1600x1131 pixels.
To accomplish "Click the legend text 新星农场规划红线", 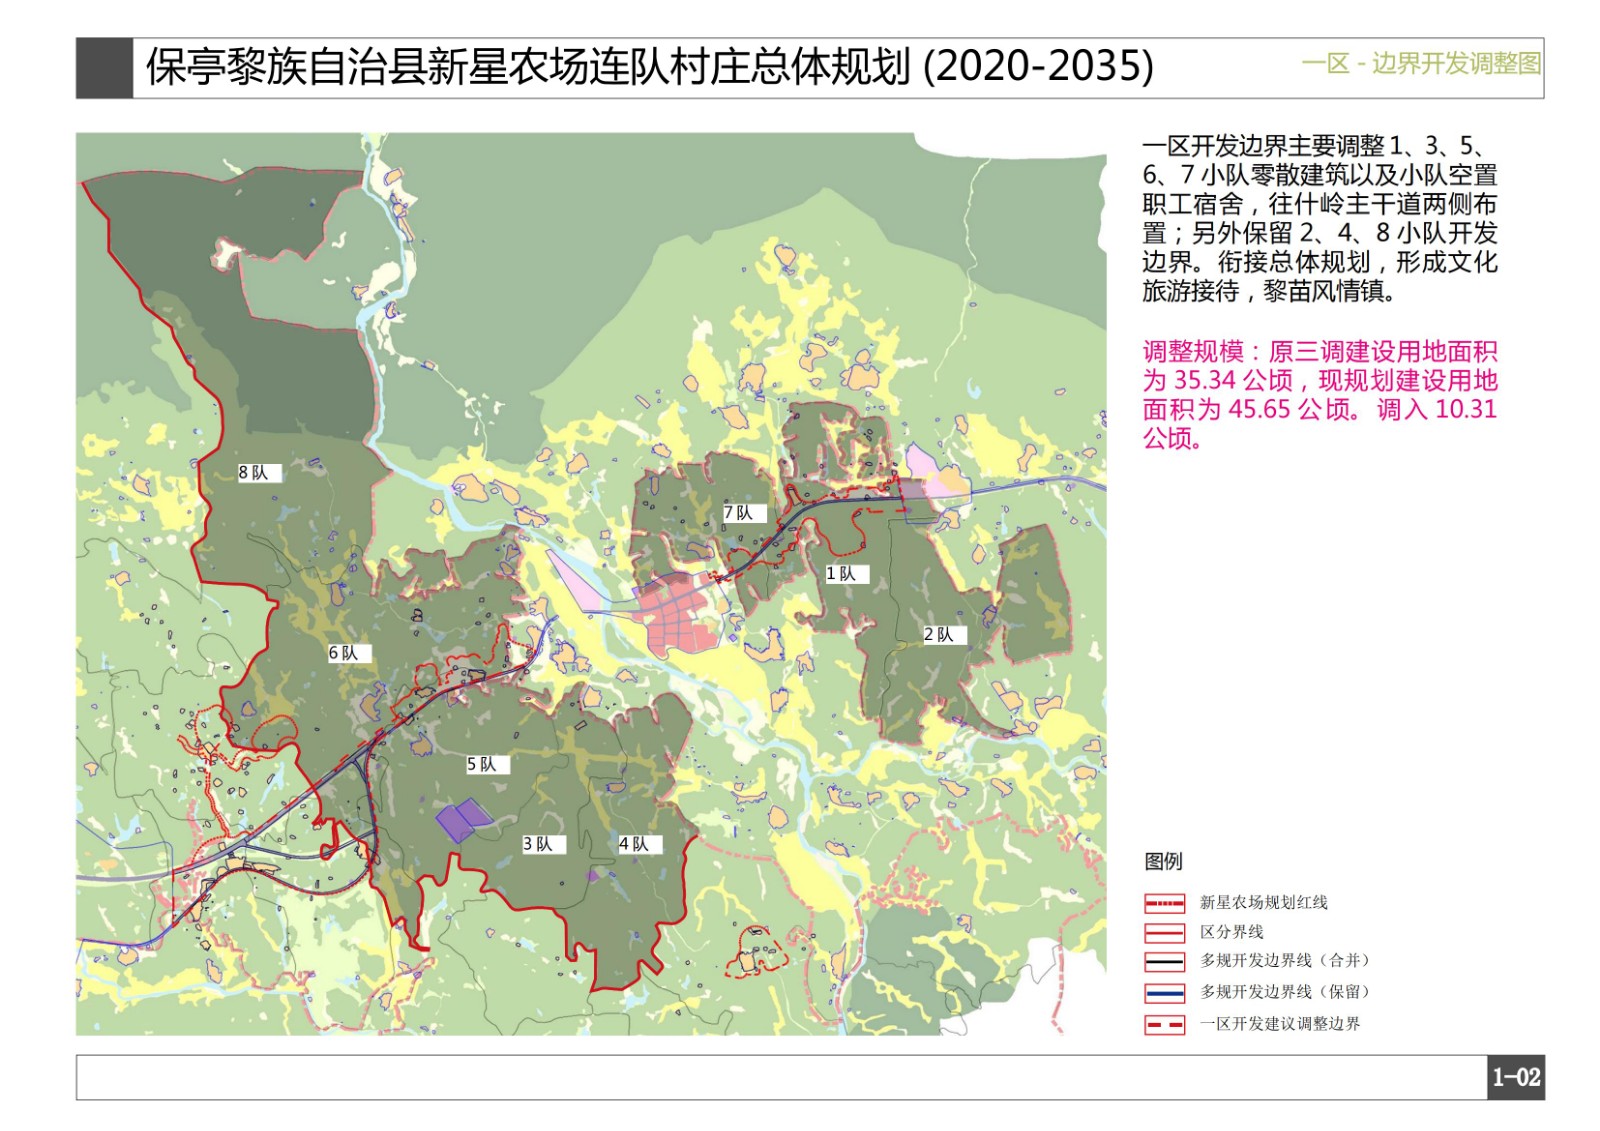I will point(1264,903).
